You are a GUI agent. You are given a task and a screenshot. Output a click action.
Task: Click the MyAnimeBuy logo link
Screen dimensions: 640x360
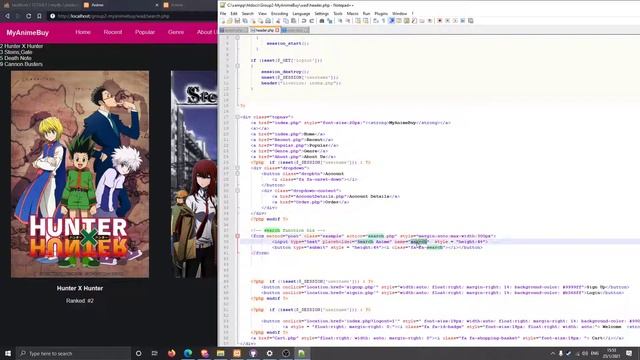coord(27,33)
